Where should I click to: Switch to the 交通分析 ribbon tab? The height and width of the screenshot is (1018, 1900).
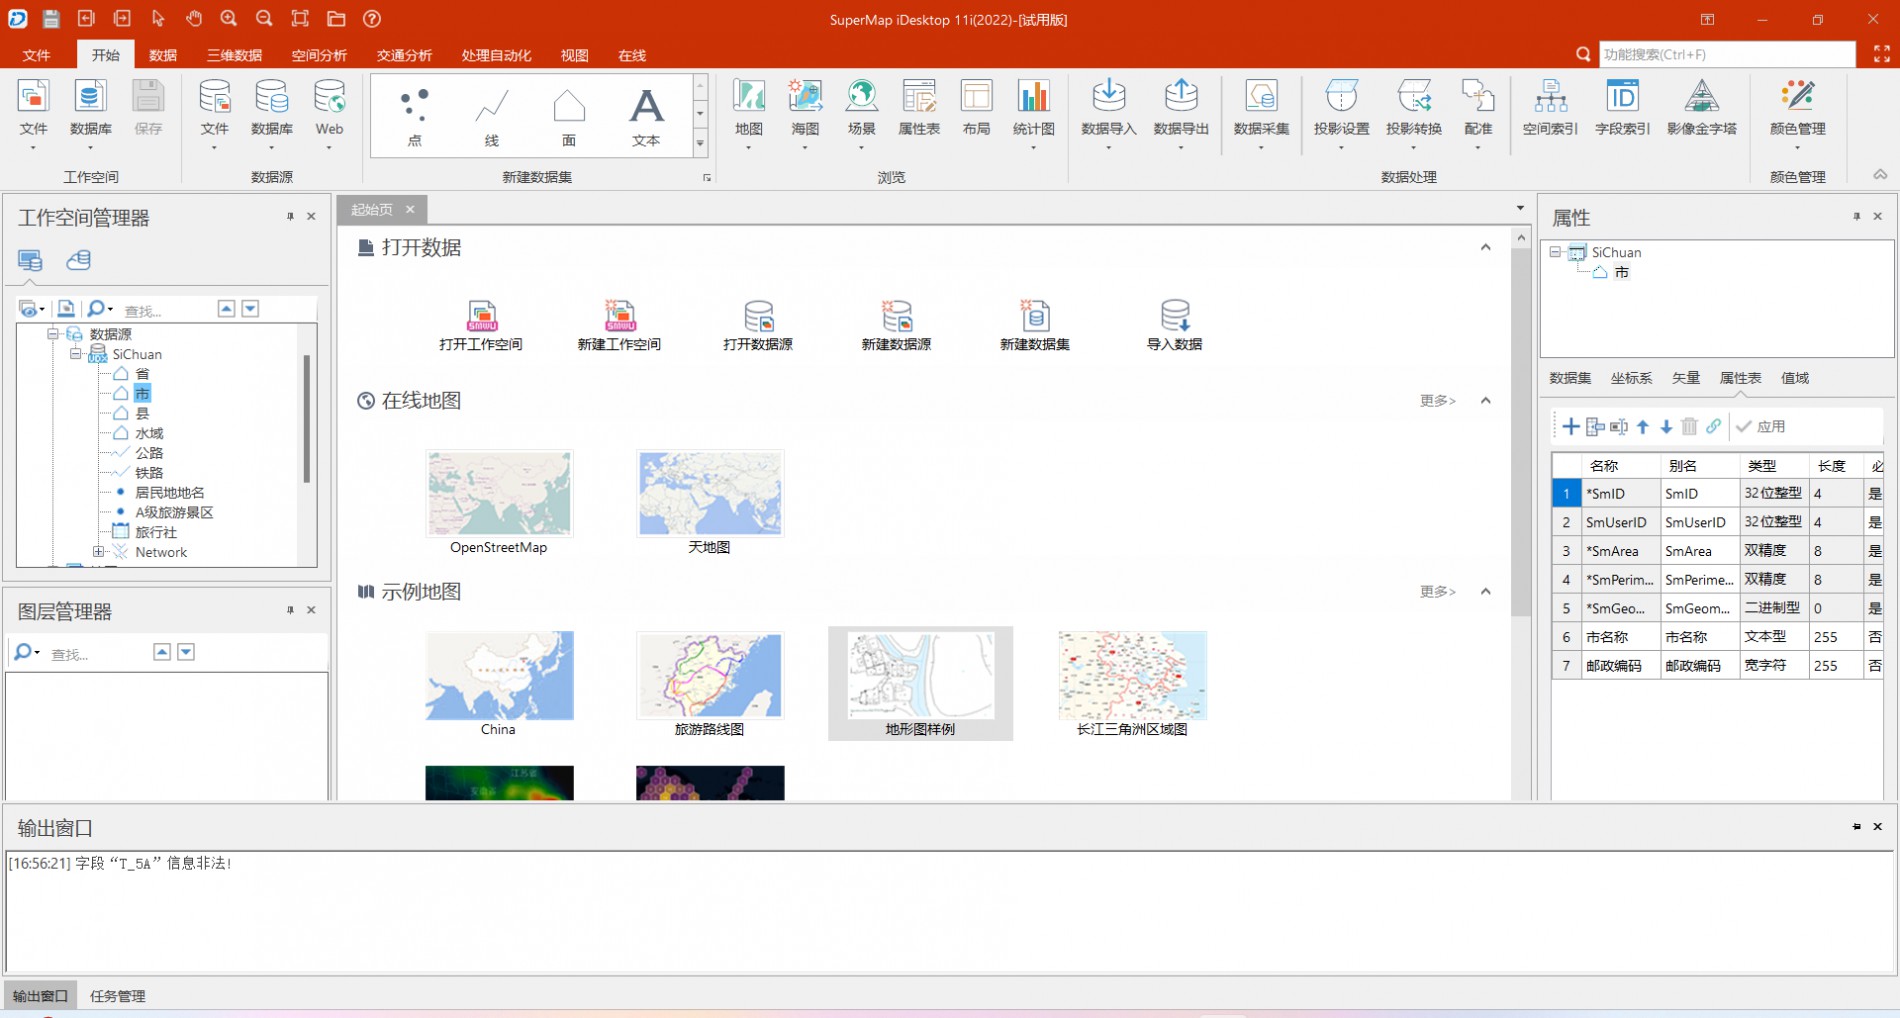tap(404, 55)
